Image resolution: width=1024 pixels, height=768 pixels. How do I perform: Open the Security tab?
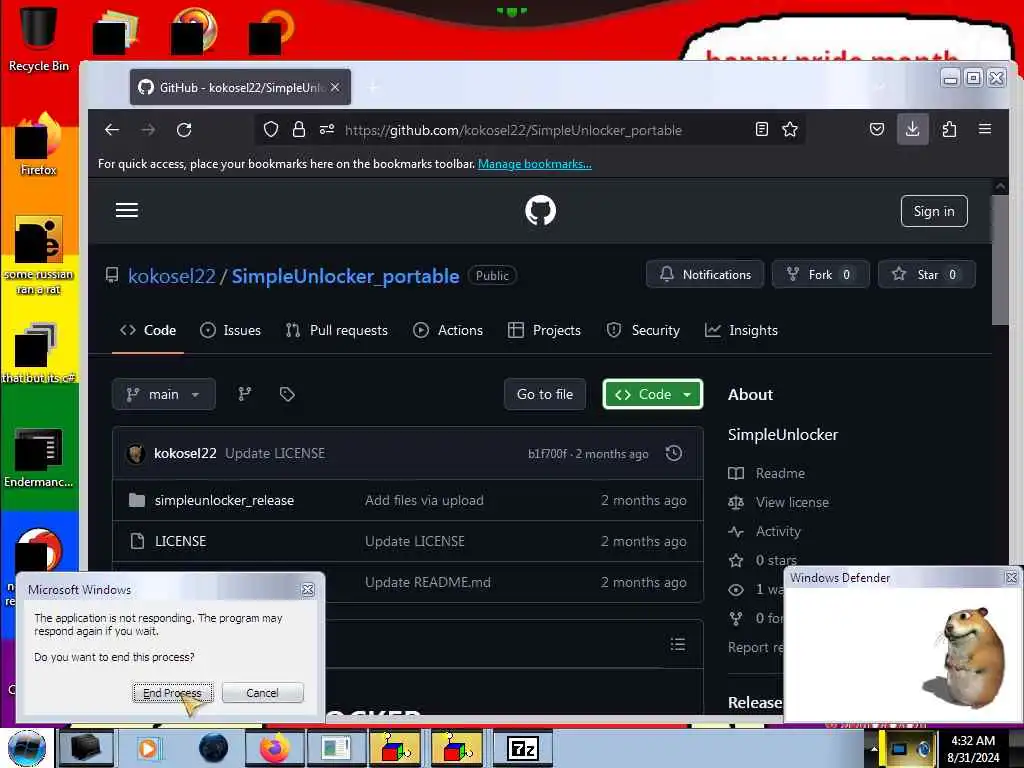(643, 330)
